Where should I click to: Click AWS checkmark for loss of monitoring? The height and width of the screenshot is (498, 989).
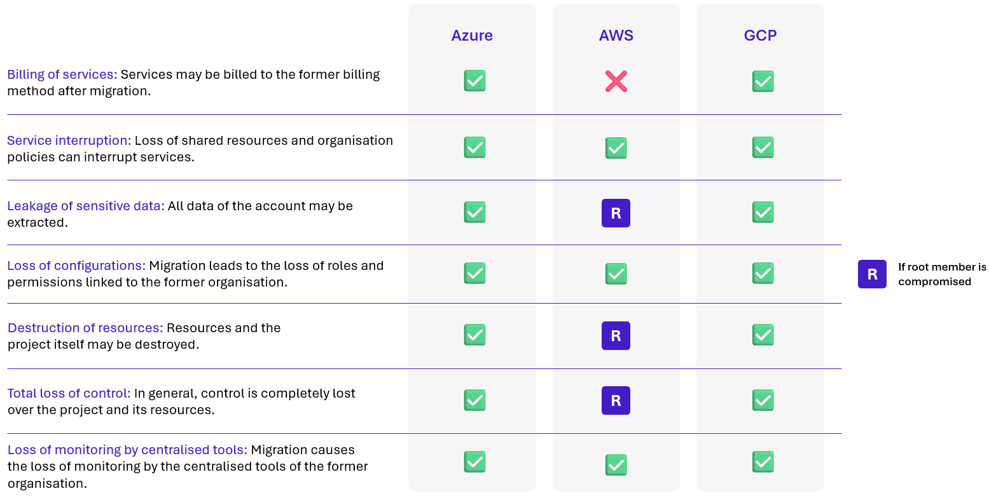(x=616, y=464)
